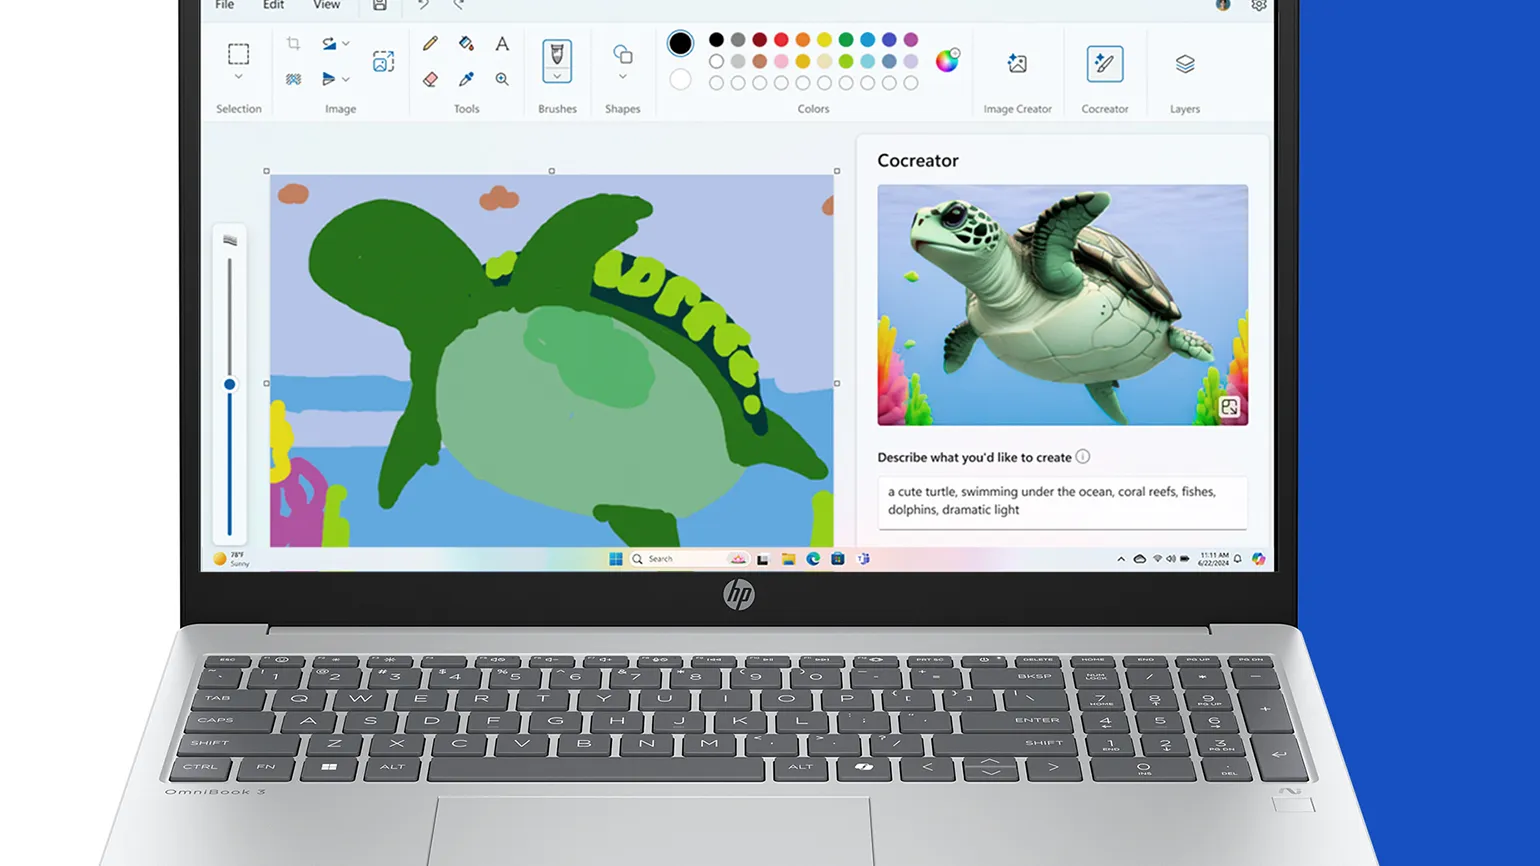This screenshot has height=866, width=1540.
Task: Toggle the Layers panel button
Action: (x=1185, y=64)
